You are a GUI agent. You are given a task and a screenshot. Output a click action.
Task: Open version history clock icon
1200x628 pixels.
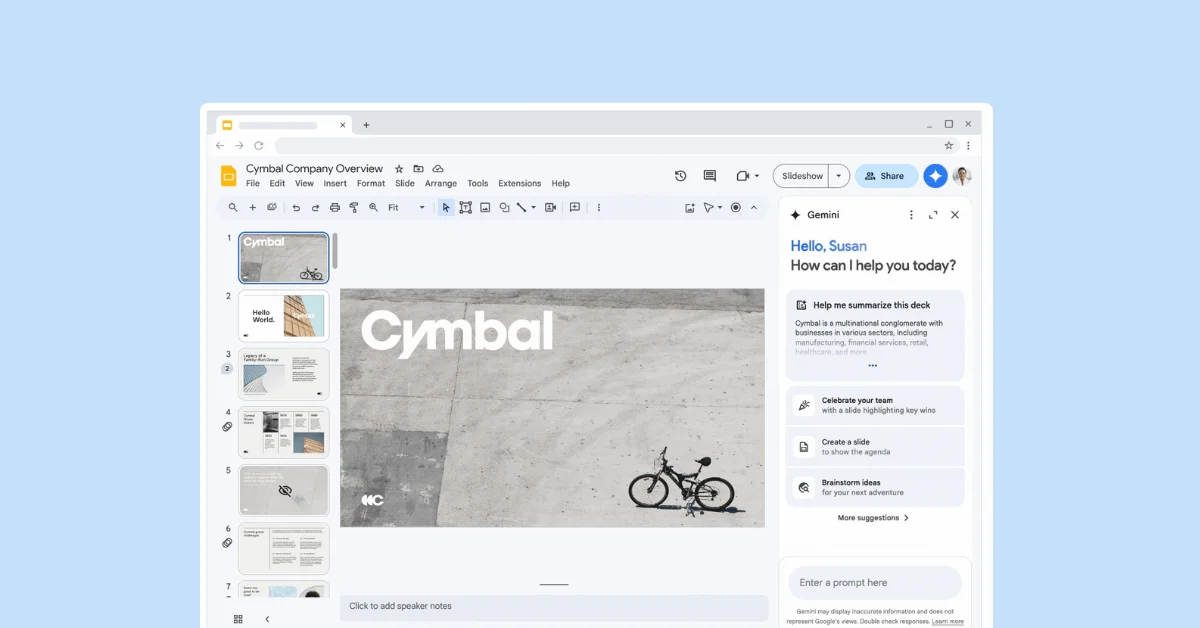coord(681,176)
